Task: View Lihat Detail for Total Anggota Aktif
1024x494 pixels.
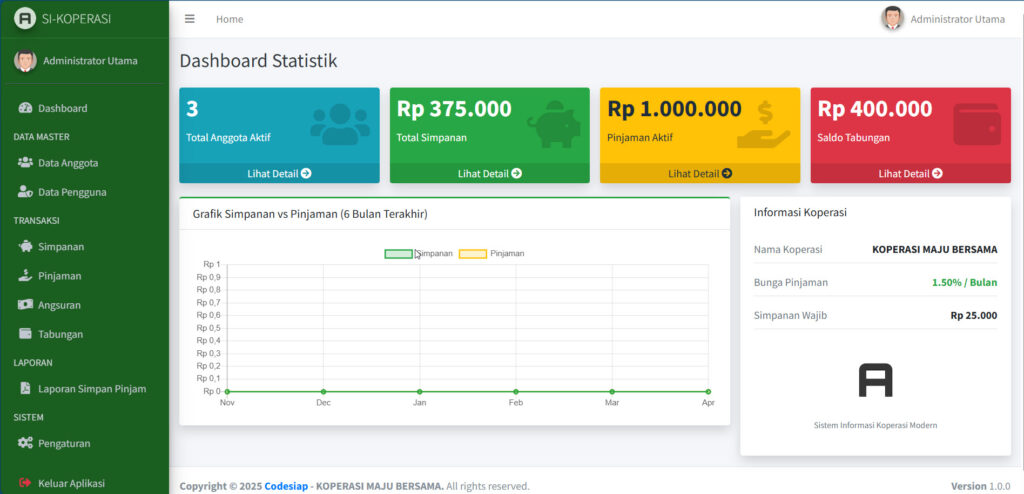Action: click(279, 173)
